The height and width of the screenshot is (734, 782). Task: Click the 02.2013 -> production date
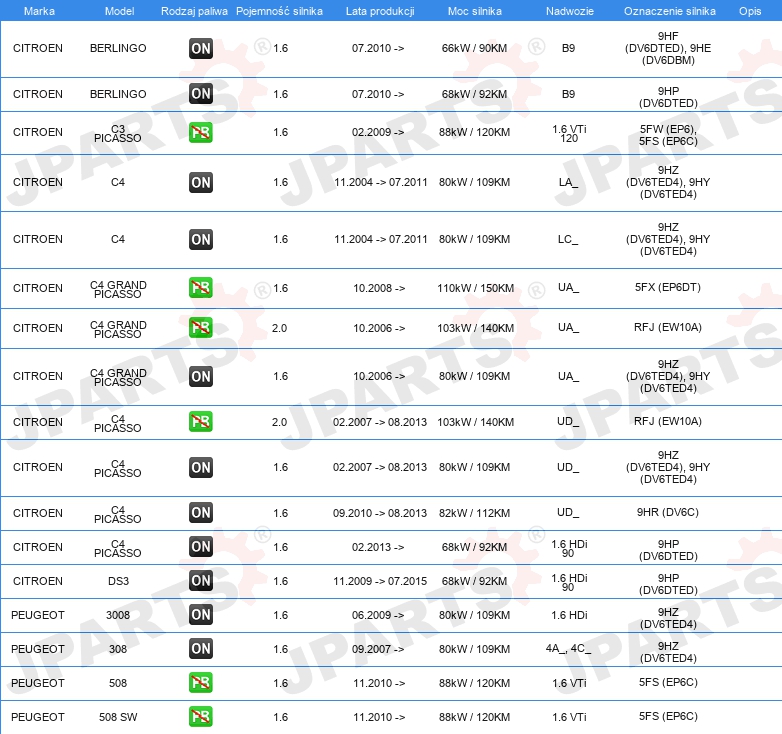click(378, 547)
